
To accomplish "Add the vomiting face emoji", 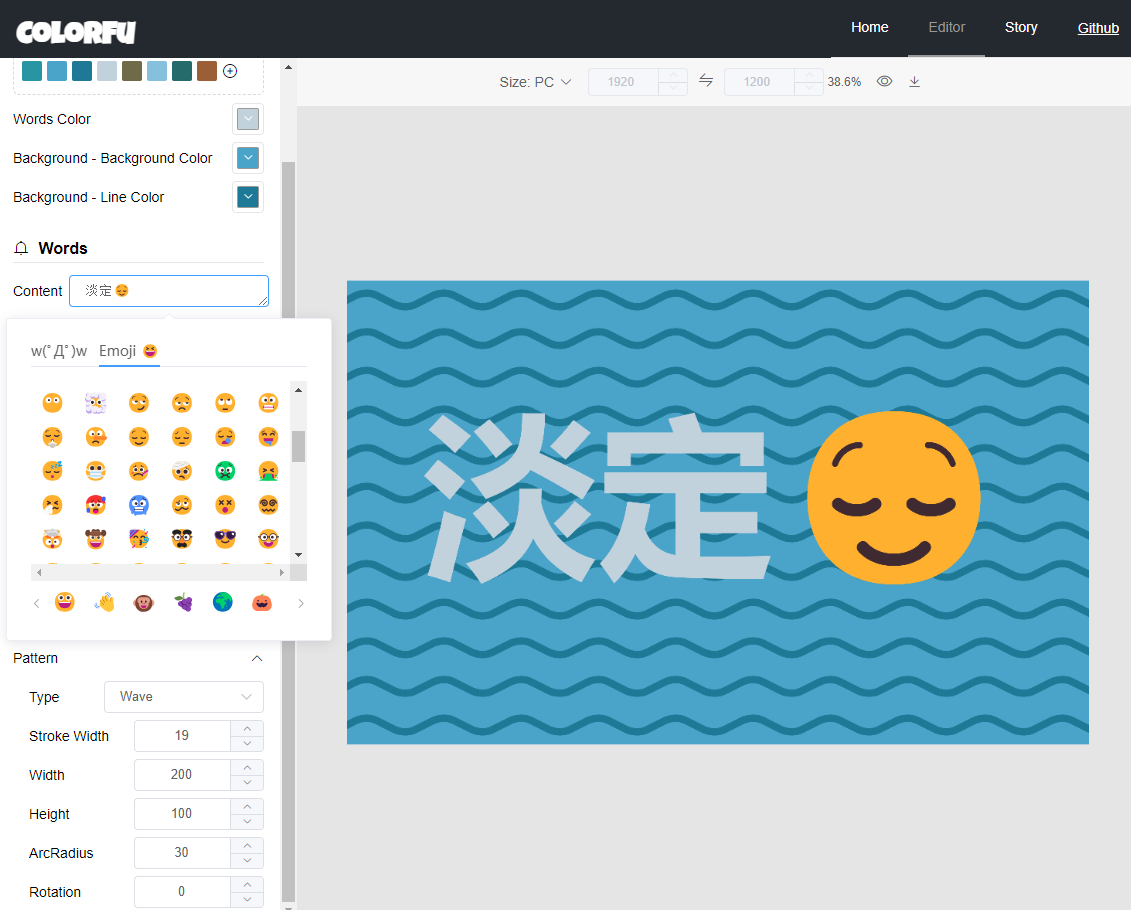I will 268,471.
